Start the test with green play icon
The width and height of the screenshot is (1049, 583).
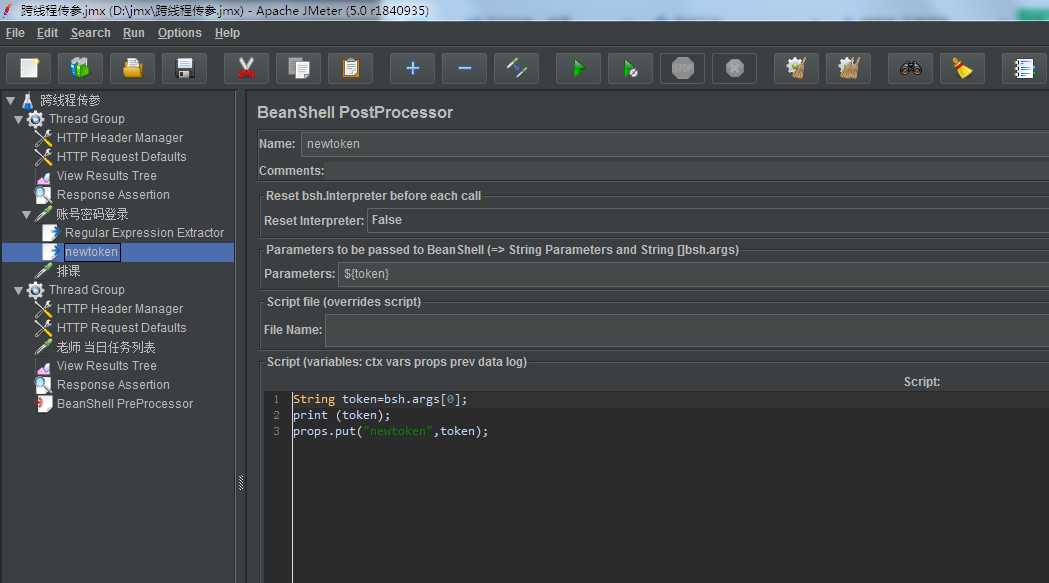[579, 68]
